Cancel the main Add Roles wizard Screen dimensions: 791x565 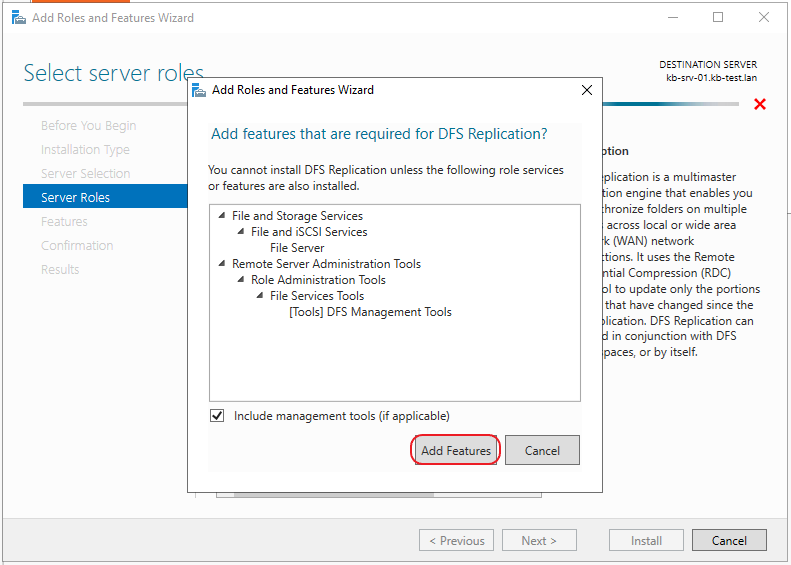click(729, 540)
